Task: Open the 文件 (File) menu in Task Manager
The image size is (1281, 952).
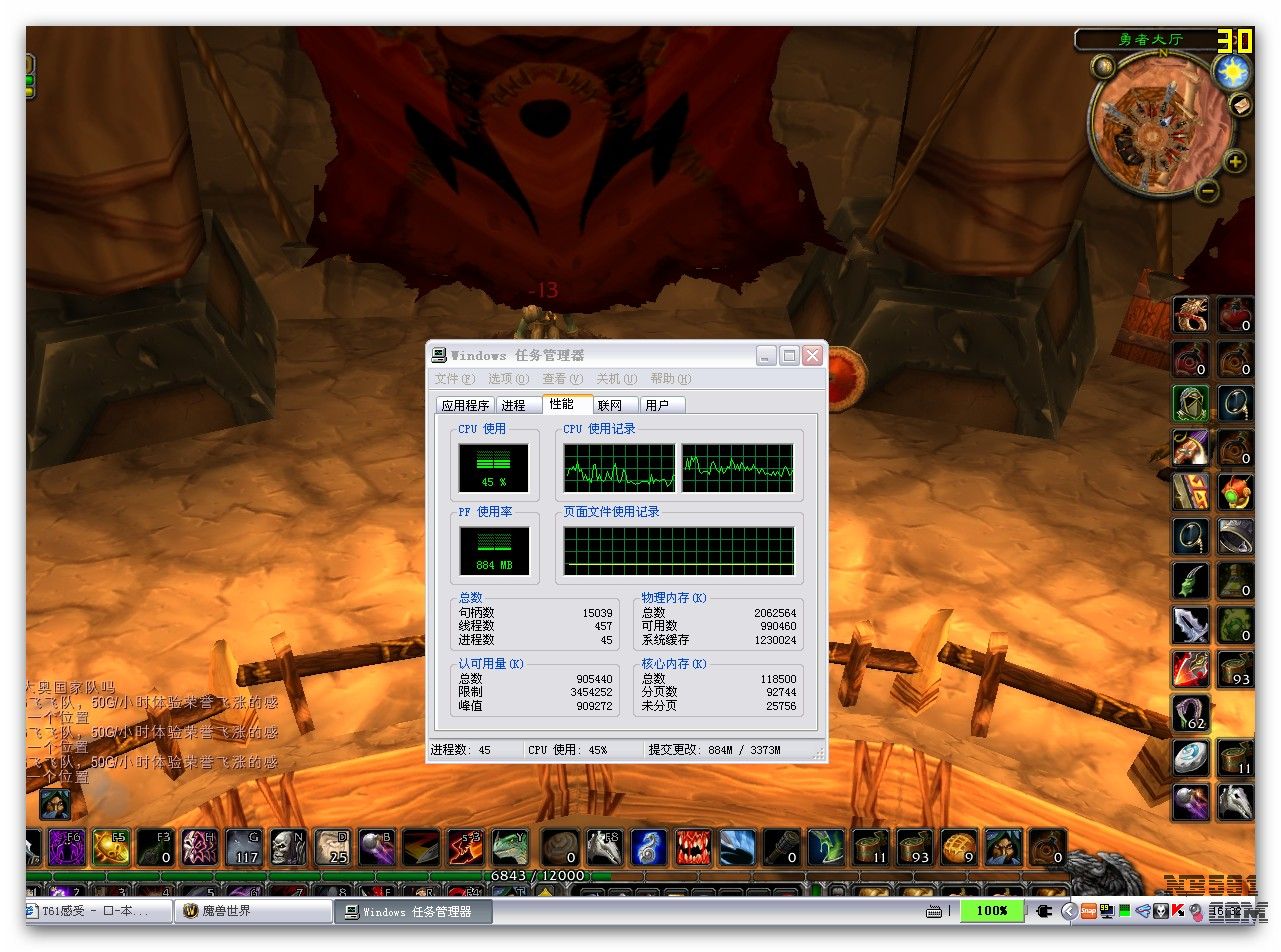Action: point(454,379)
